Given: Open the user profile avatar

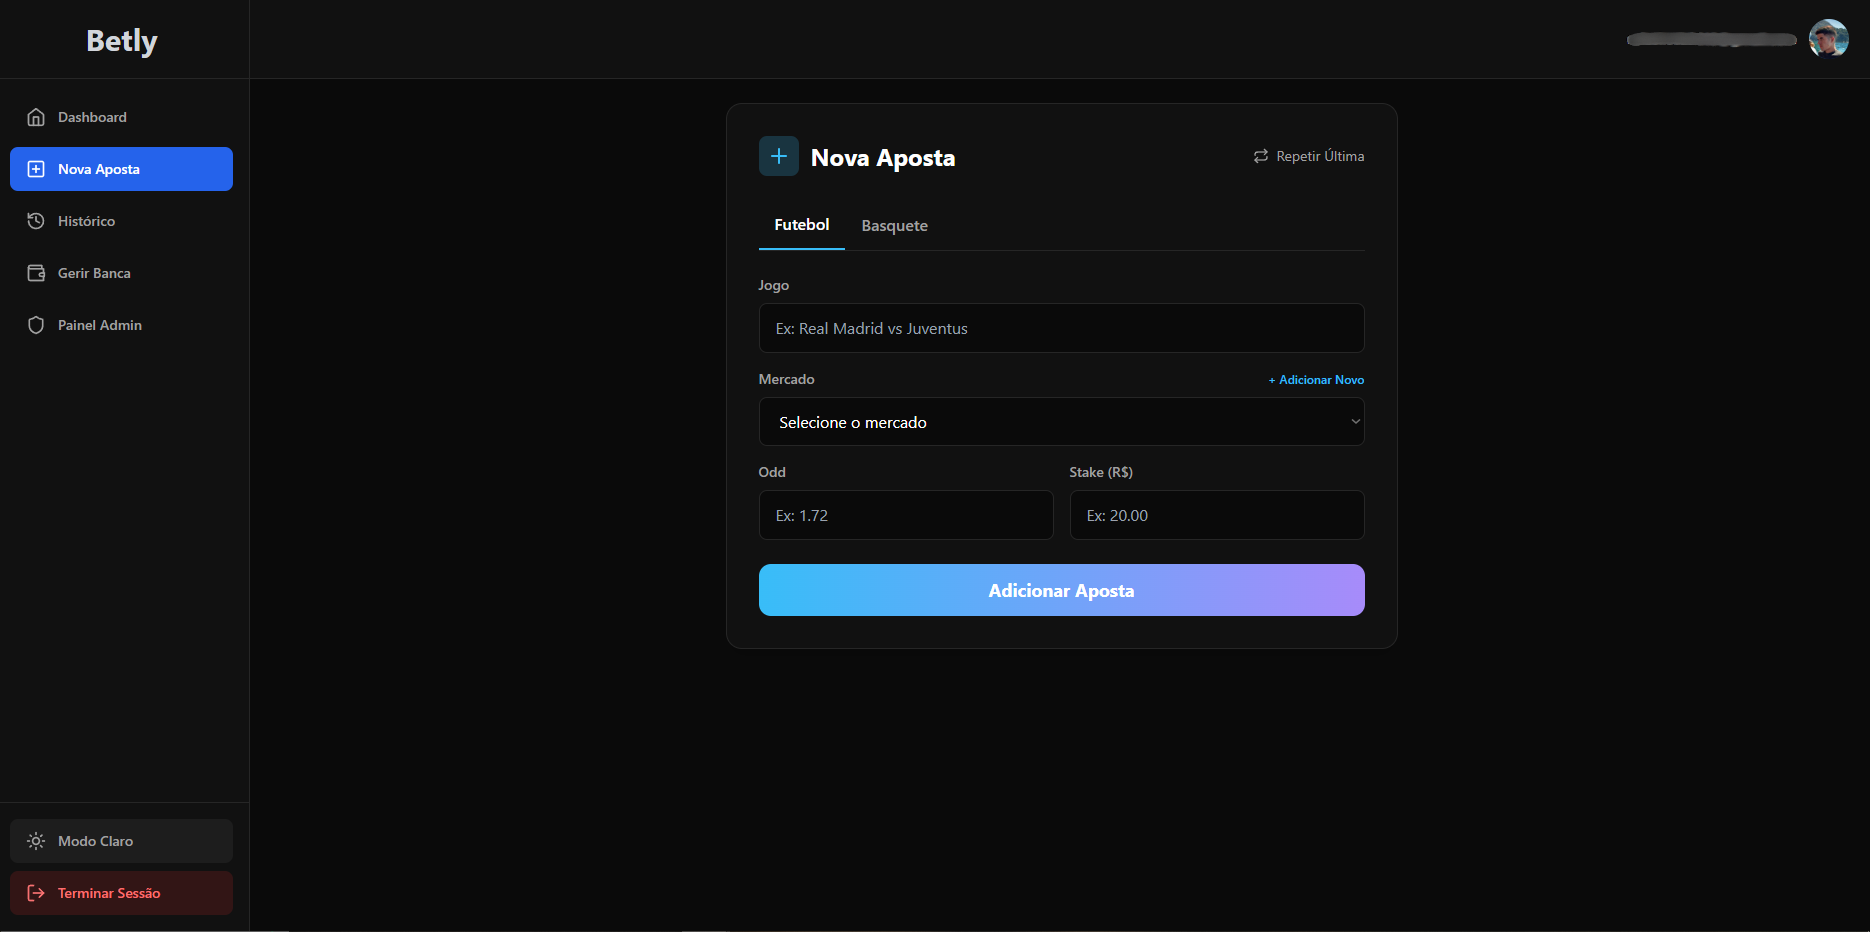Looking at the screenshot, I should (x=1828, y=39).
